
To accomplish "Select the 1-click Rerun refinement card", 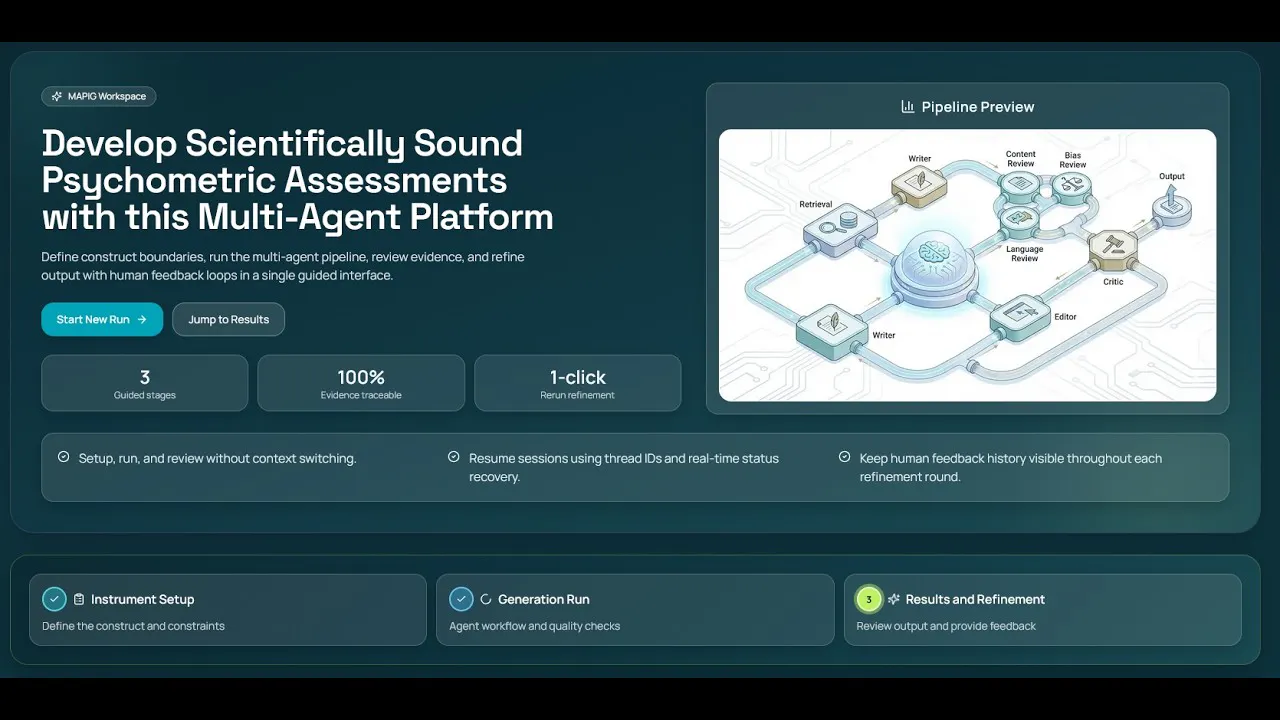I will (x=578, y=383).
